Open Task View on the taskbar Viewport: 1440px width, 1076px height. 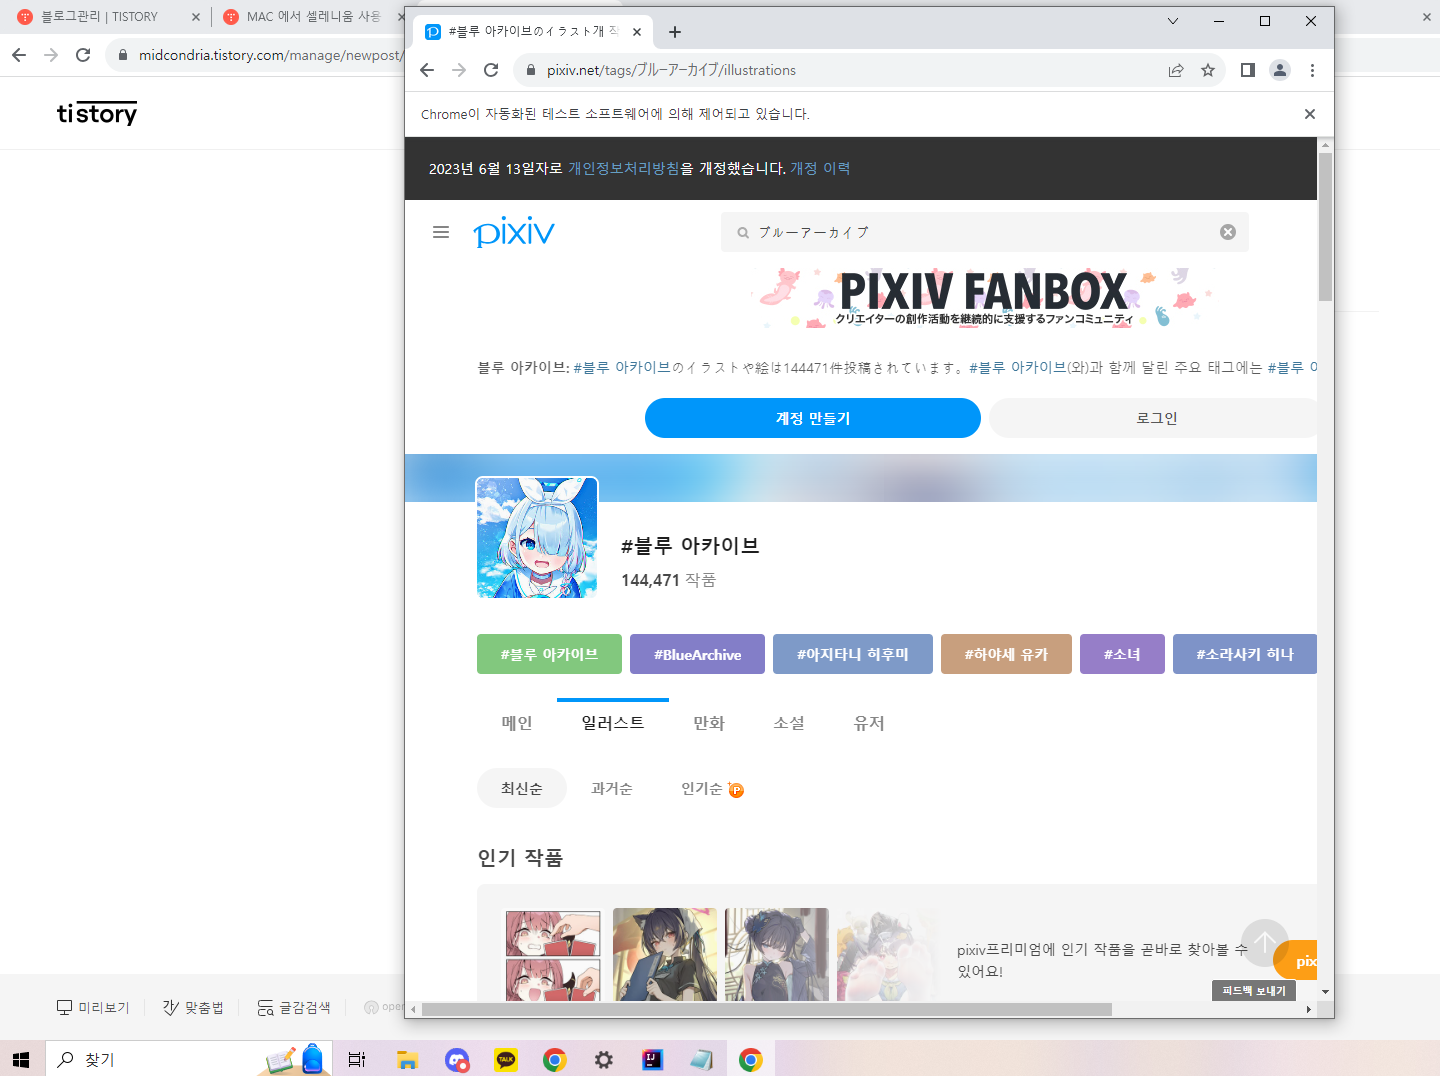point(357,1059)
